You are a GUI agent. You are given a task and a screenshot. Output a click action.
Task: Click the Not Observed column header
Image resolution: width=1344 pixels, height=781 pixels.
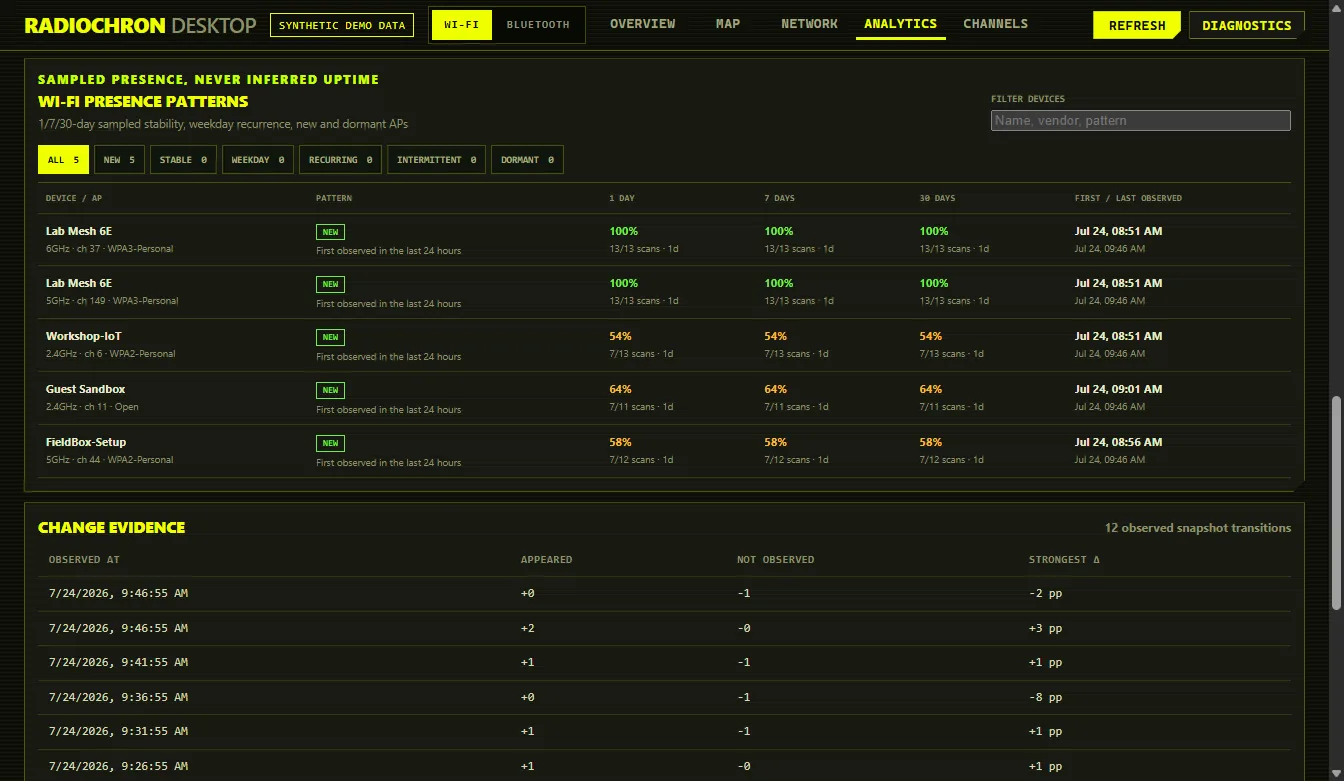775,560
